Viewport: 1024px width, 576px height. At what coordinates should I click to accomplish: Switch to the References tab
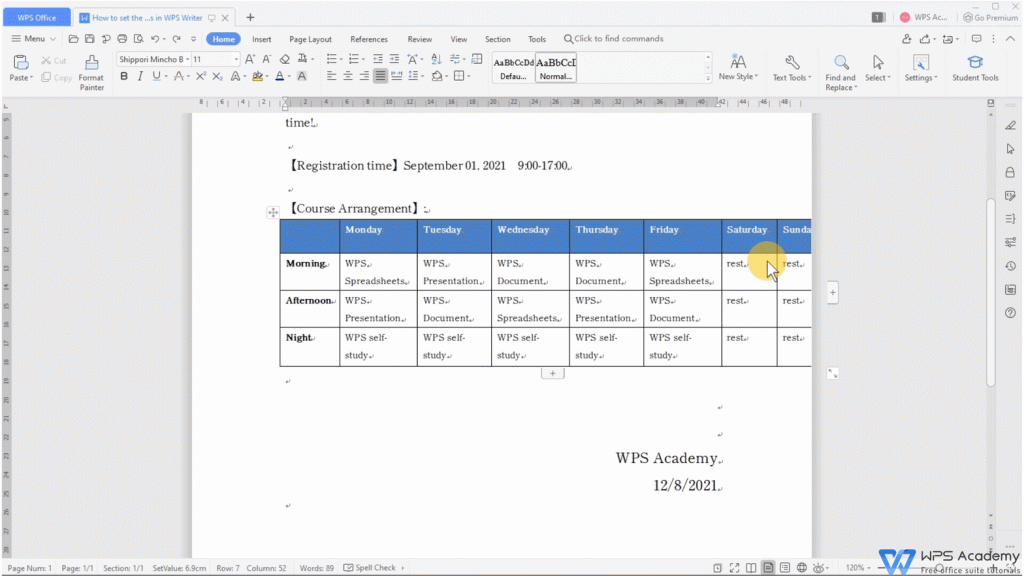[x=369, y=39]
